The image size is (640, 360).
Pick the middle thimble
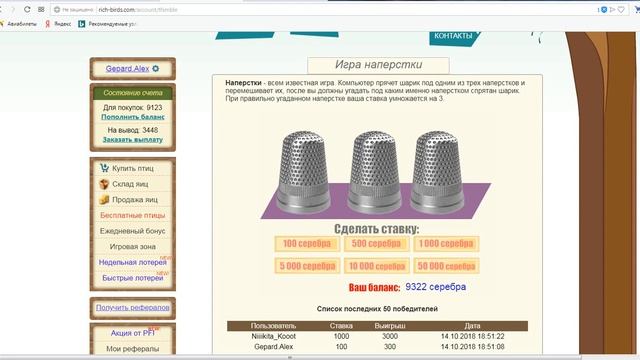374,171
